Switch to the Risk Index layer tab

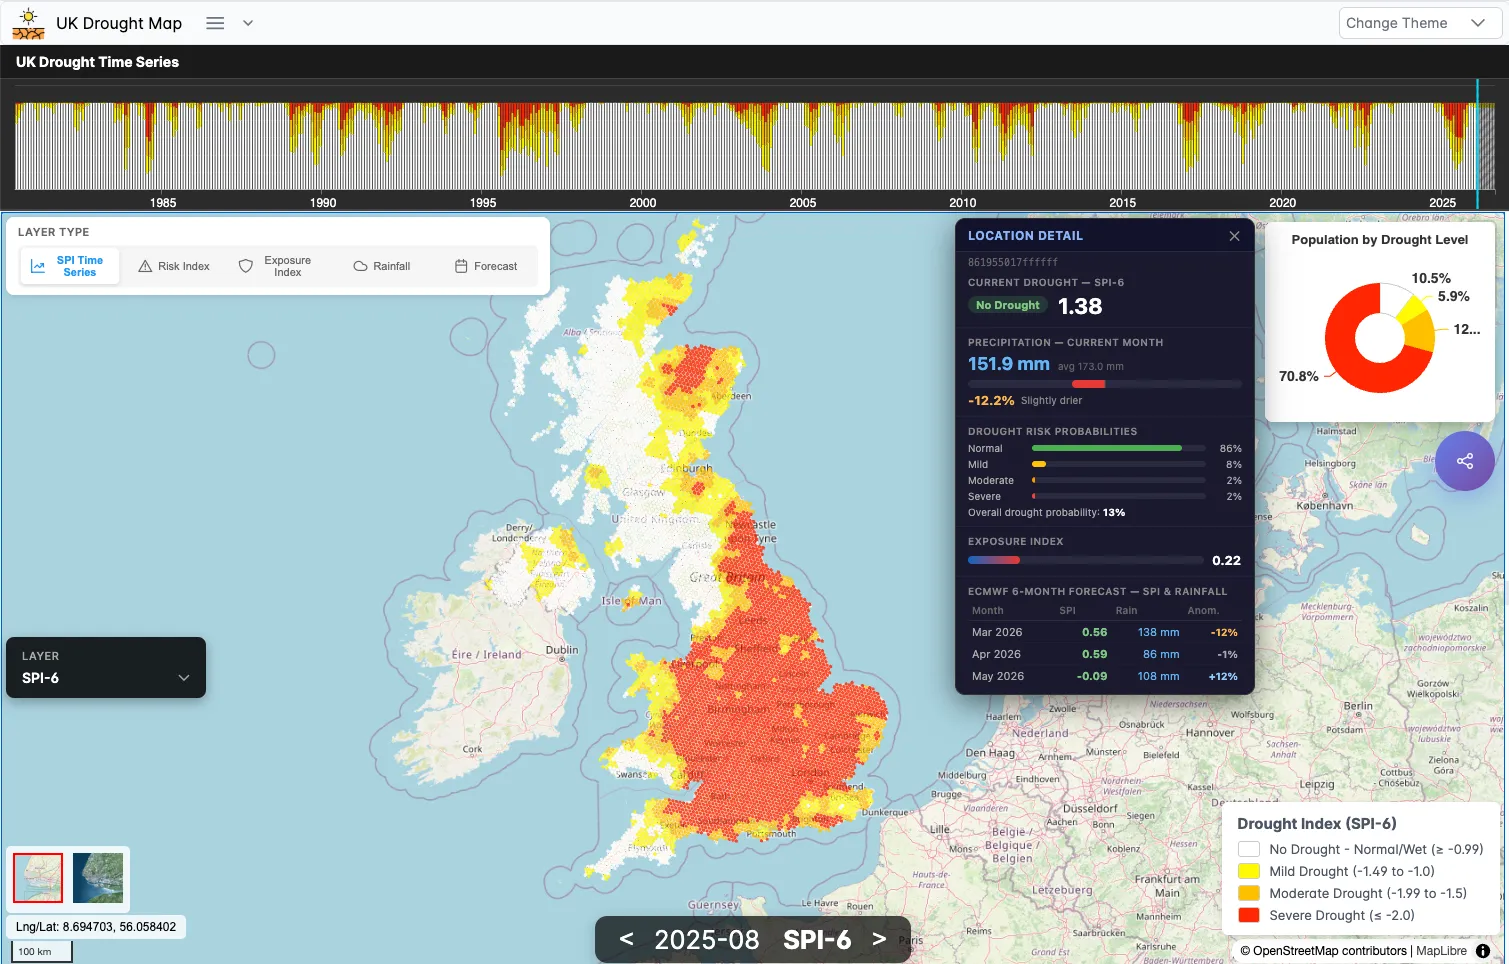(x=174, y=265)
